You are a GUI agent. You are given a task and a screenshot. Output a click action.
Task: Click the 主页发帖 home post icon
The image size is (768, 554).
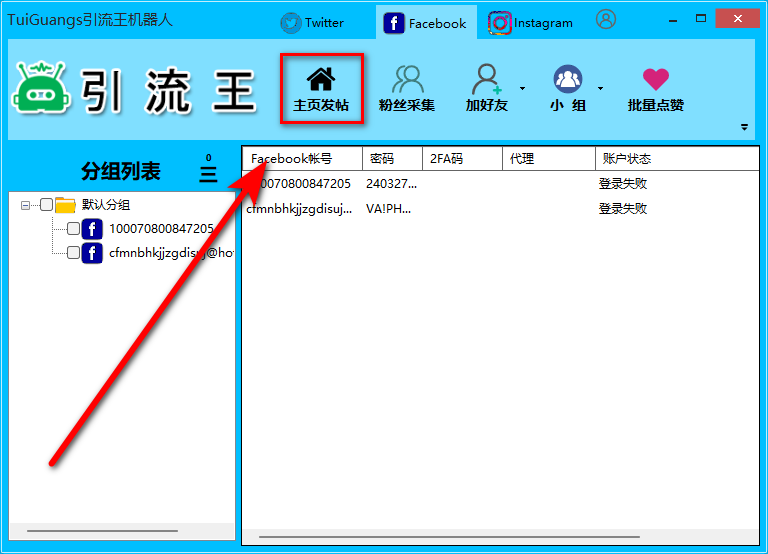[x=320, y=80]
